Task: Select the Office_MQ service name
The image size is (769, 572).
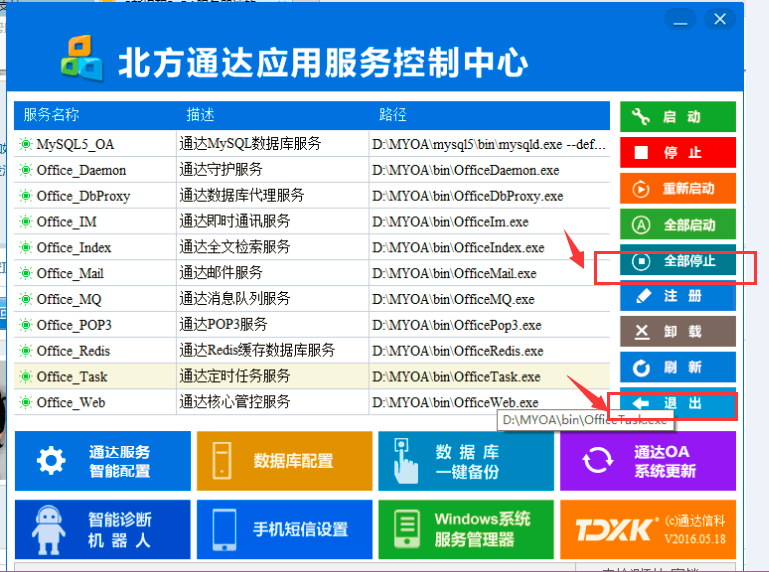Action: click(x=69, y=299)
